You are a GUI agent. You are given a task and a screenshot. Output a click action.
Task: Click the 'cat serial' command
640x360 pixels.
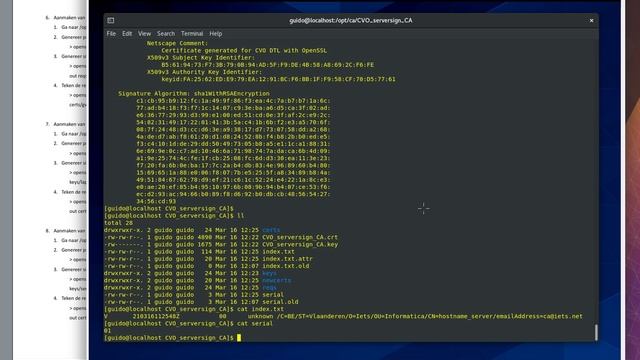point(255,323)
